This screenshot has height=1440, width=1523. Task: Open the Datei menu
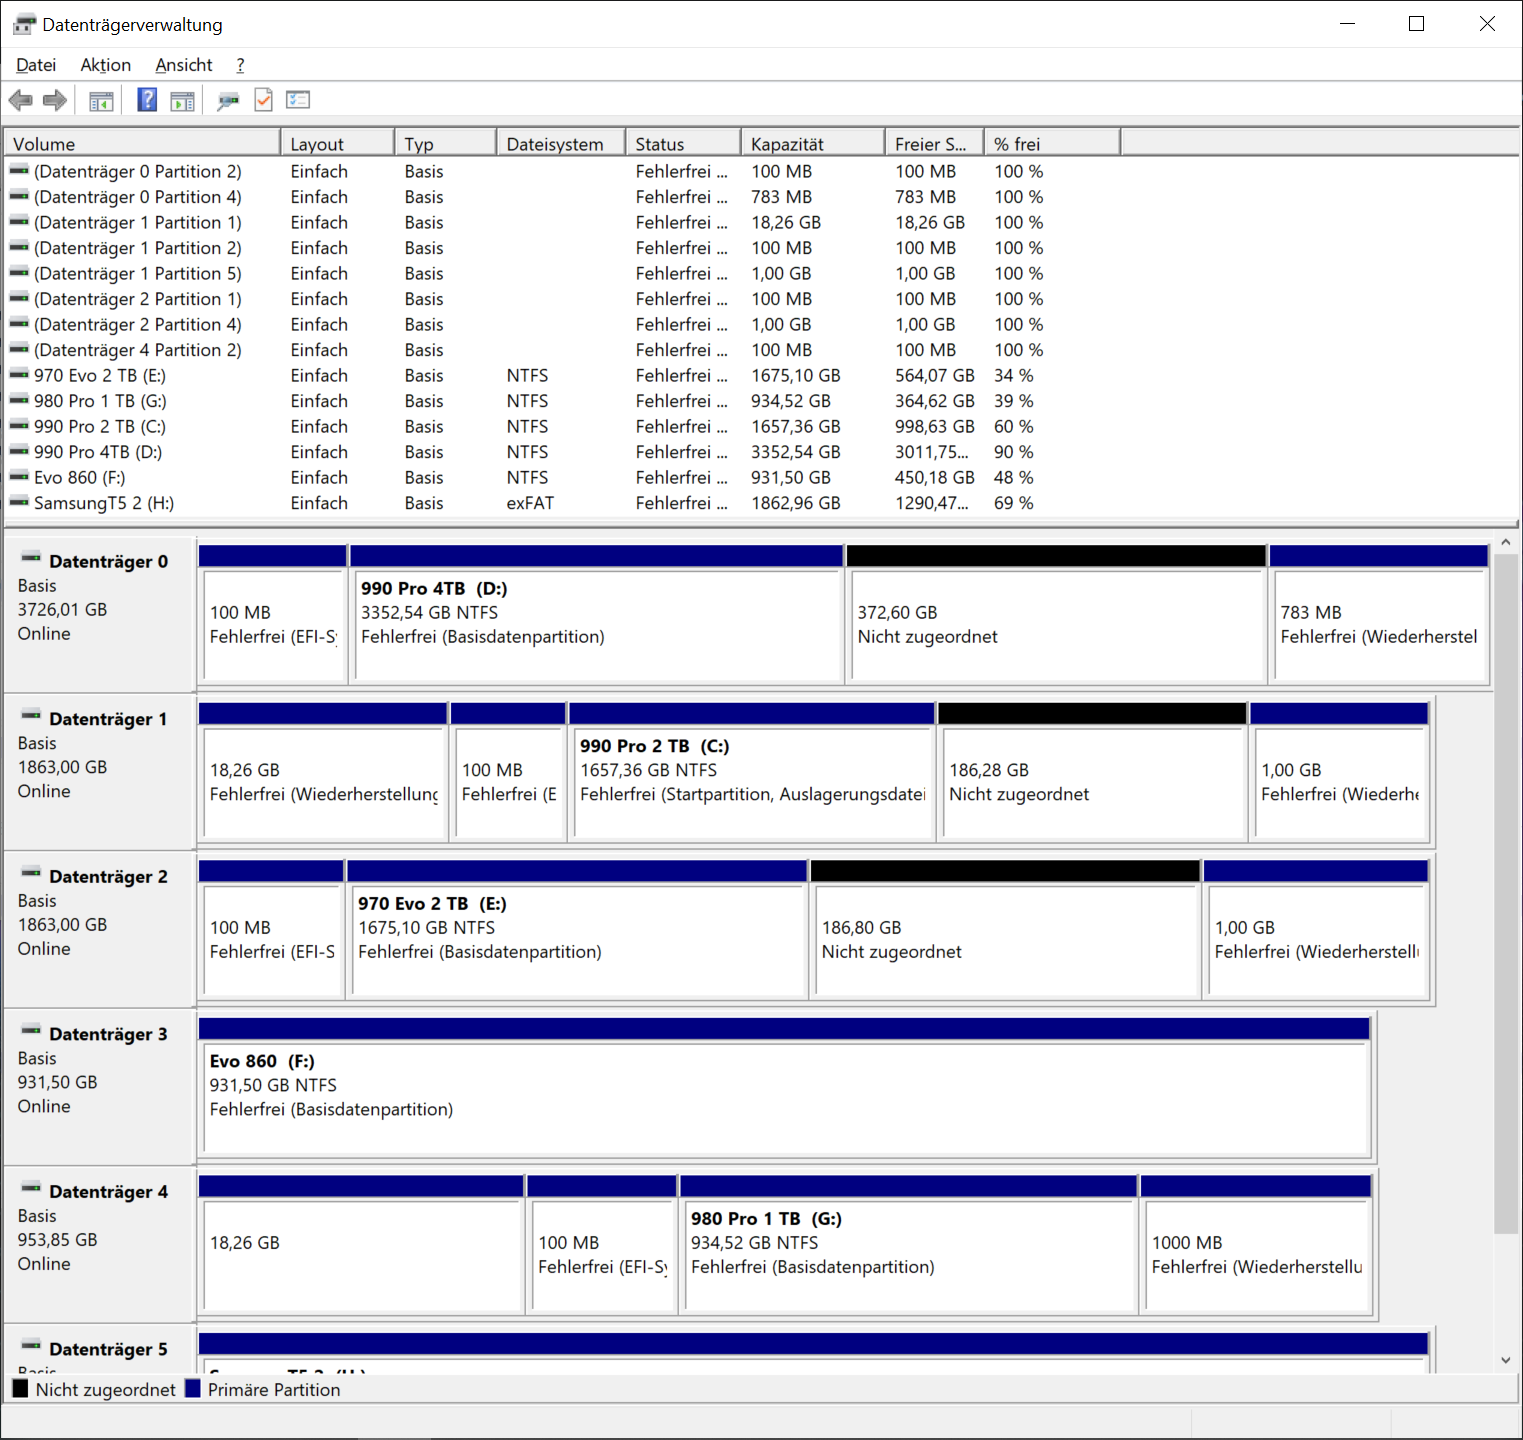pyautogui.click(x=36, y=65)
